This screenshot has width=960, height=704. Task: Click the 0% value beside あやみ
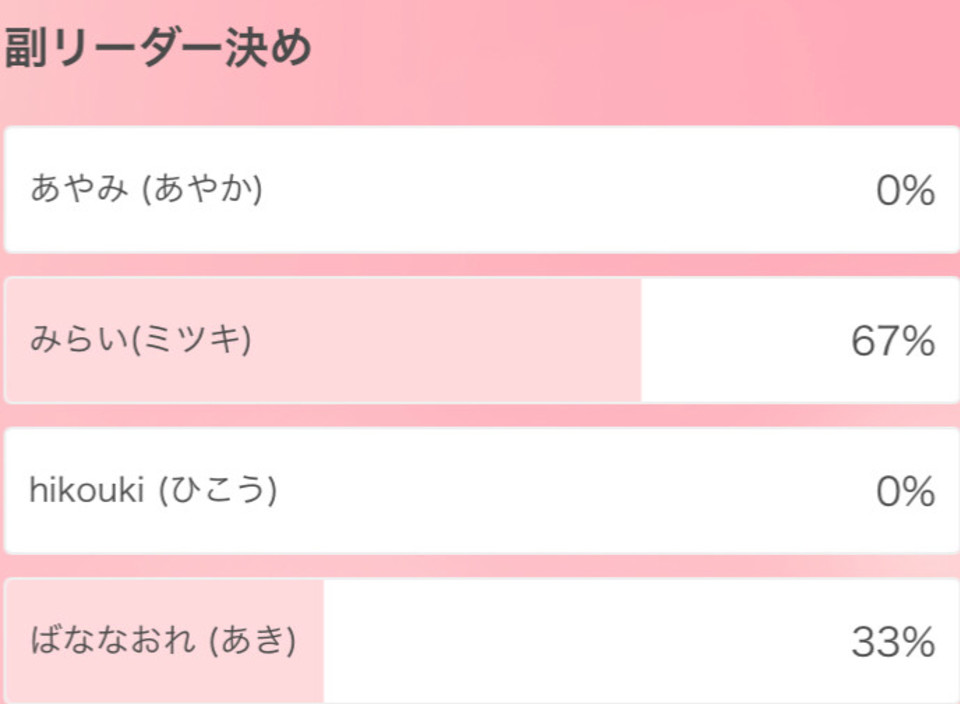pos(906,190)
